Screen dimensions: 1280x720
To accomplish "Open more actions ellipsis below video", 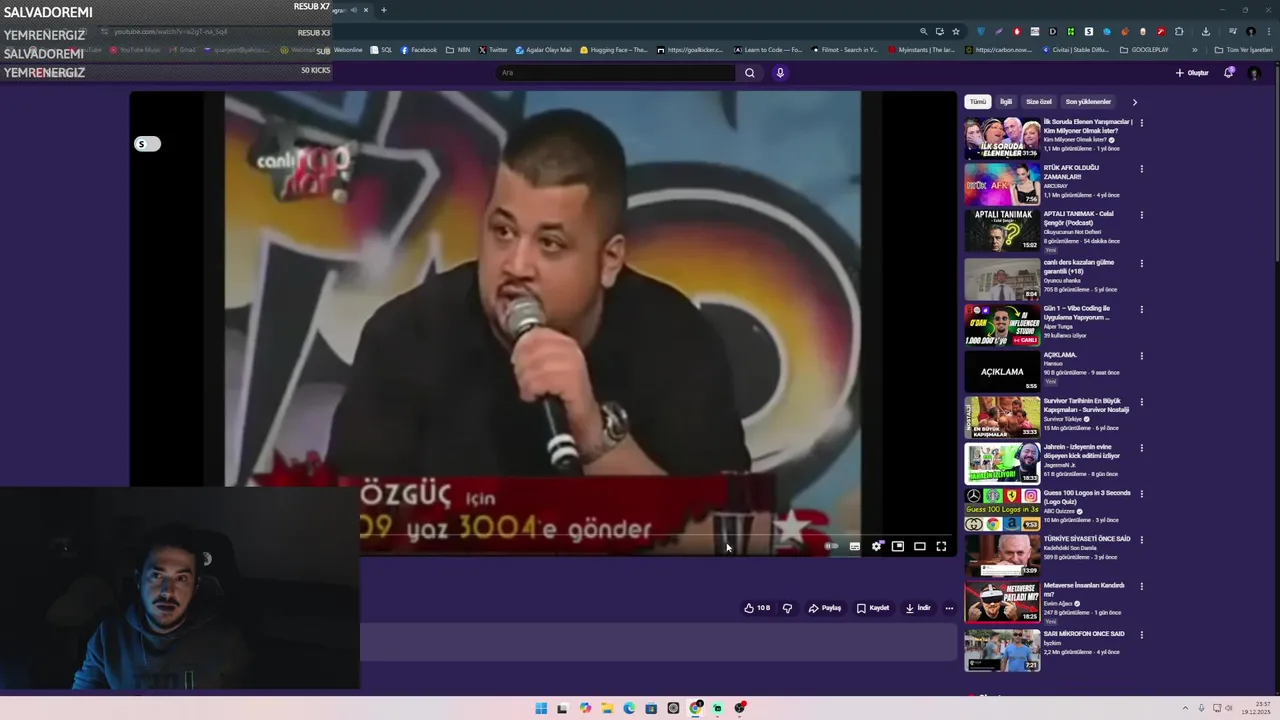I will coord(949,608).
